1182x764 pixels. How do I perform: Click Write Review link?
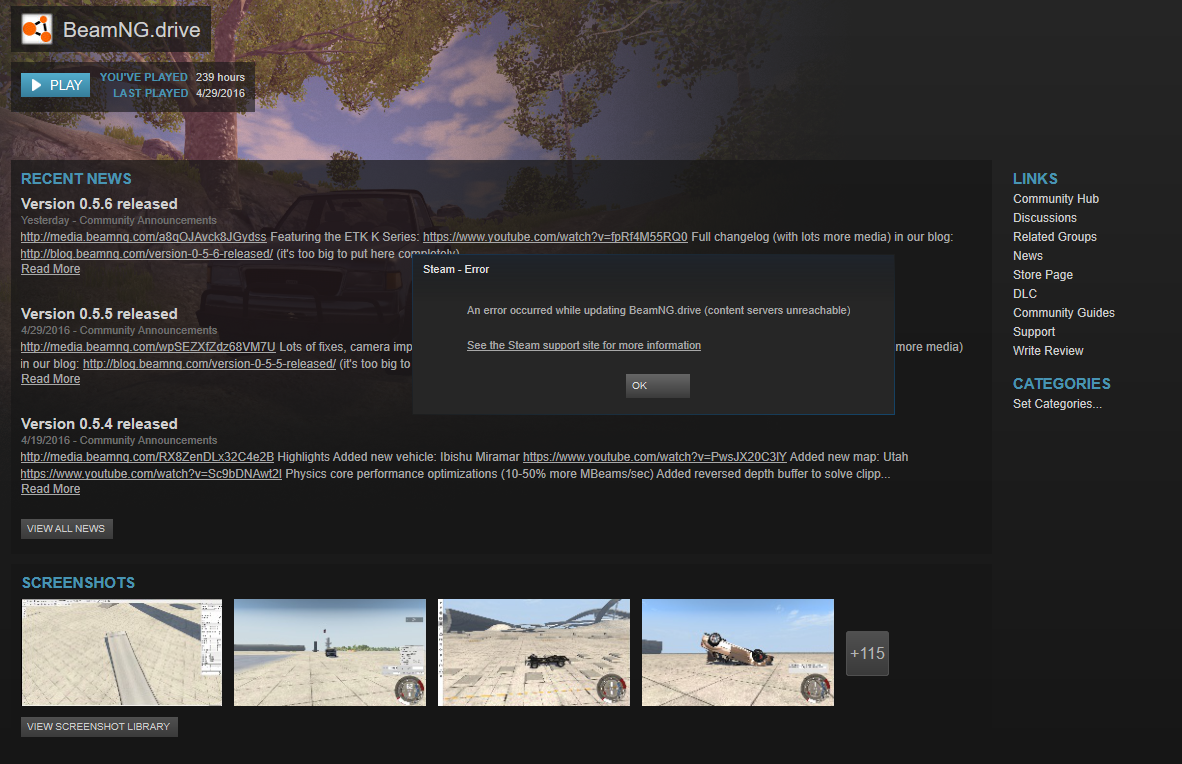point(1048,351)
